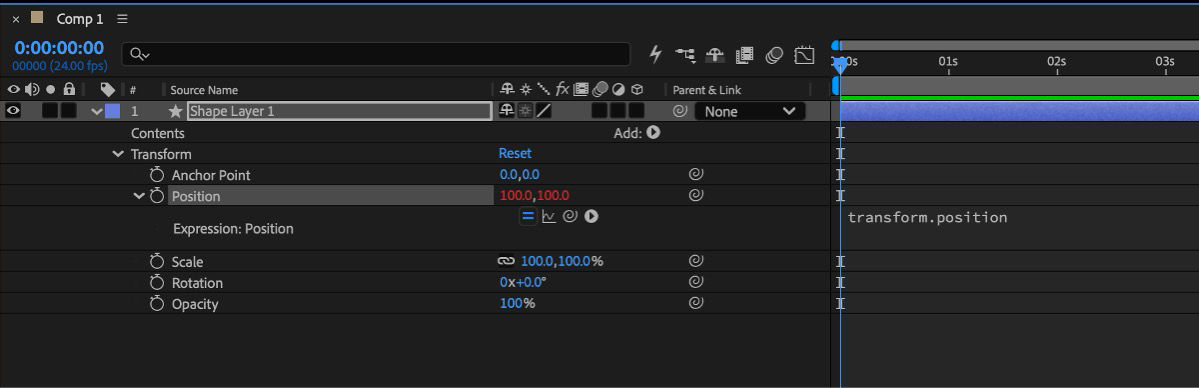Viewport: 1199px width, 388px height.
Task: Select the Position property label
Action: pos(196,197)
